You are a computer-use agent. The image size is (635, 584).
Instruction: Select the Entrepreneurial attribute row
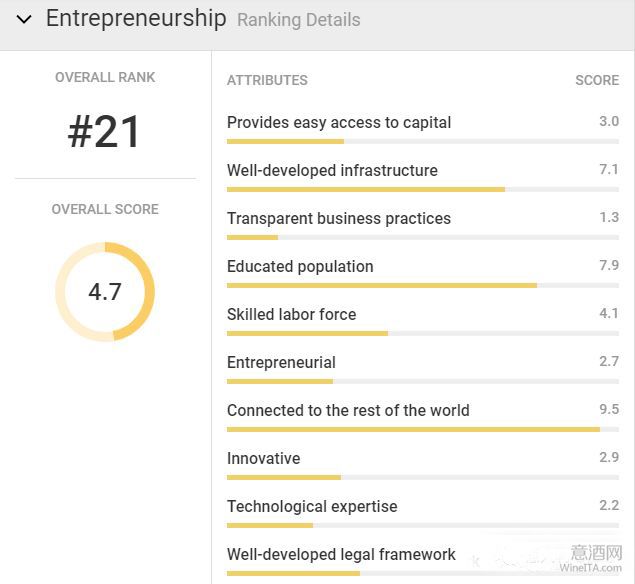[423, 368]
